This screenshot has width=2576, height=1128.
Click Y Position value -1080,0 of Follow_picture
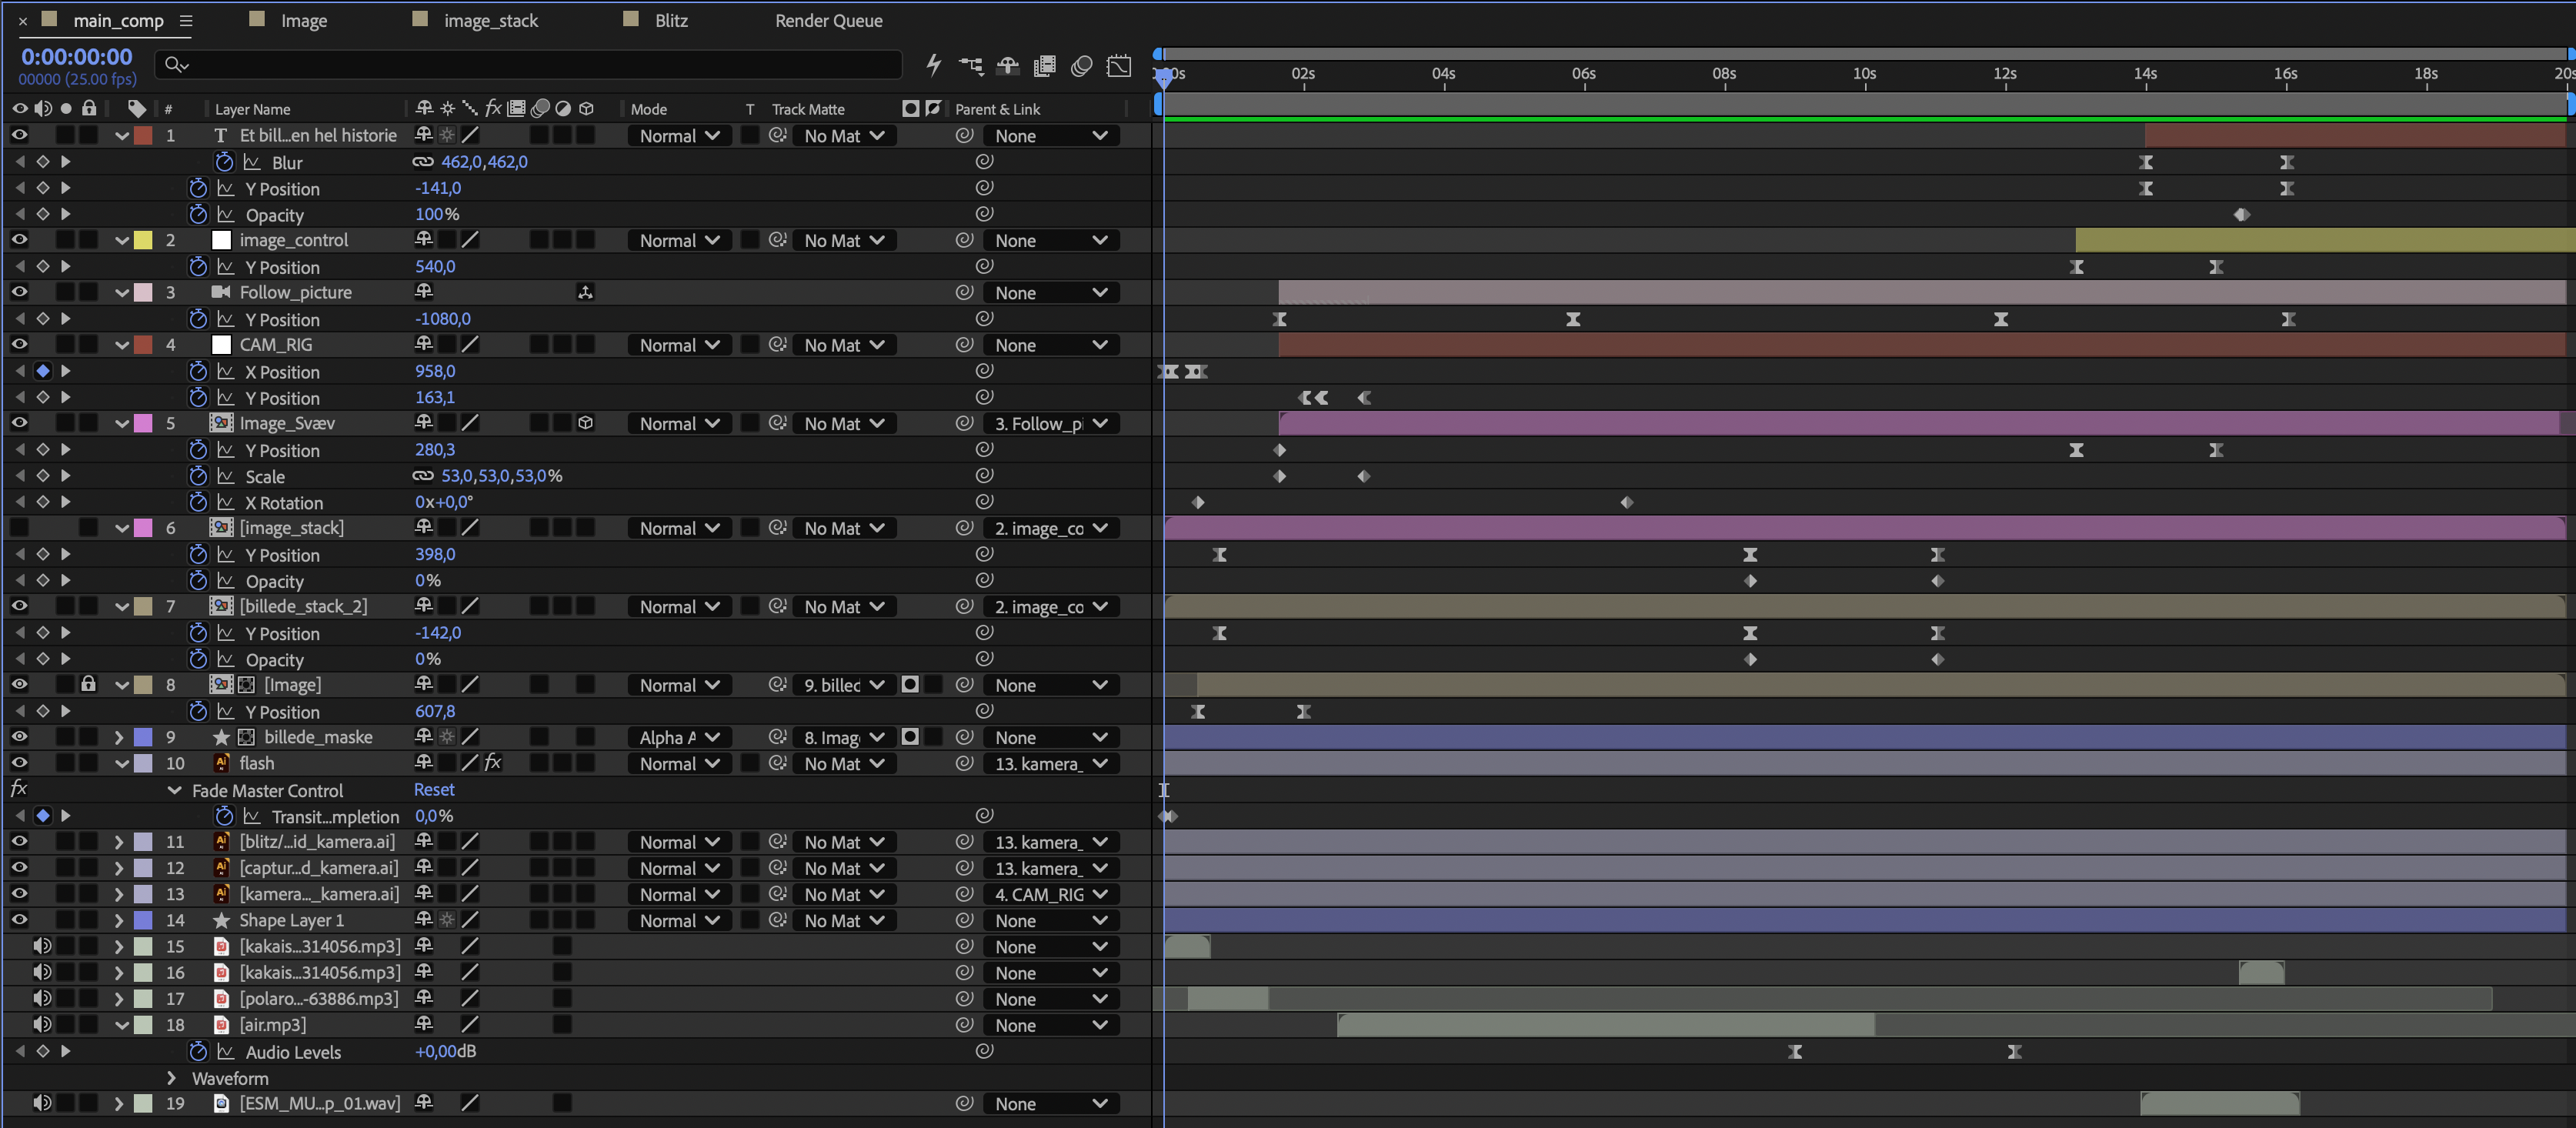click(x=443, y=318)
